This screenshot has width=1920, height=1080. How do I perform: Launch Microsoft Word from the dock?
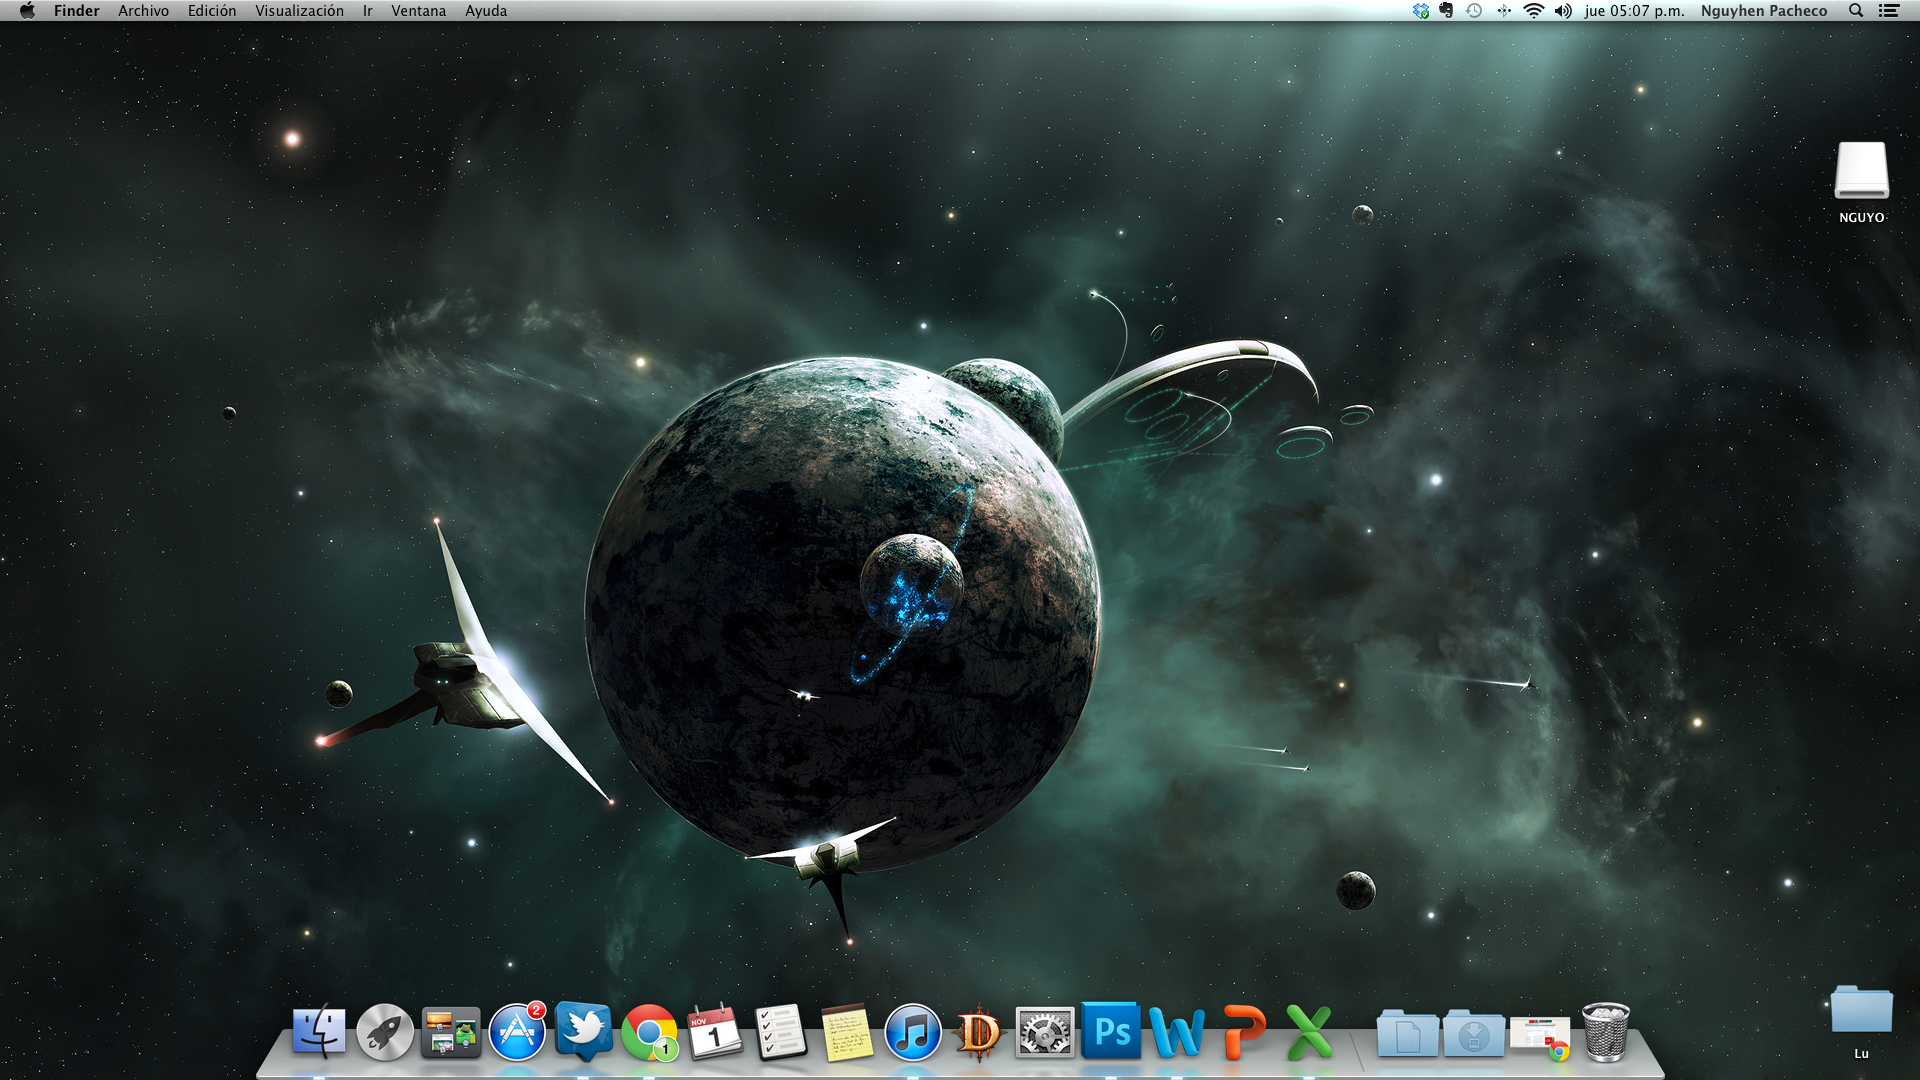[x=1177, y=1033]
